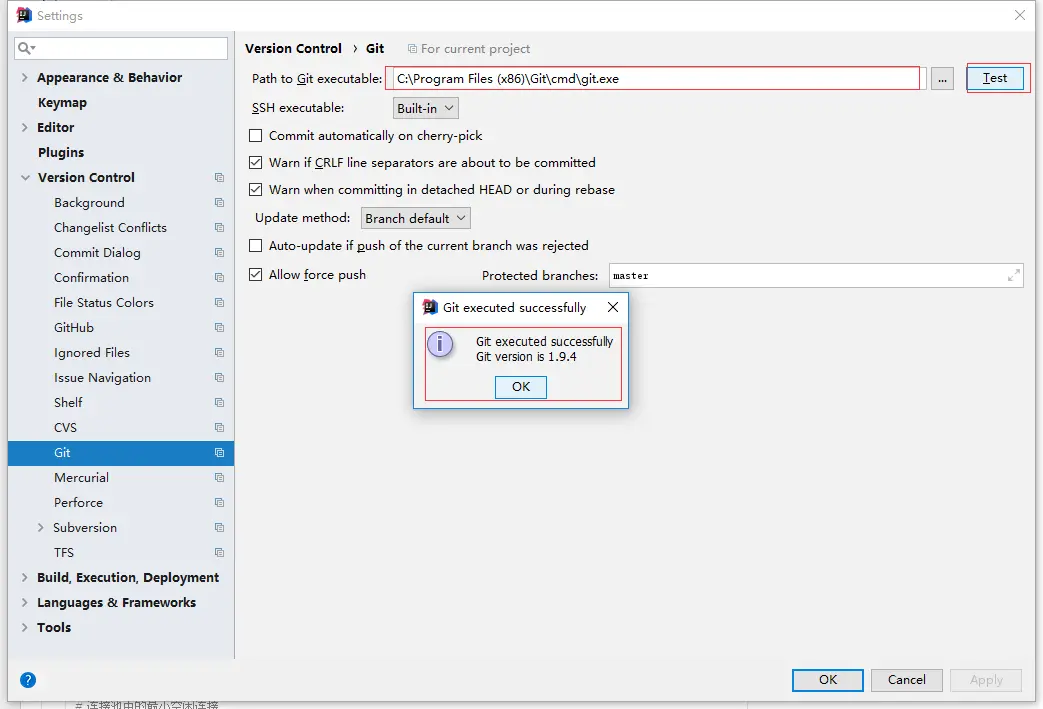Click the project-level icon beside Ignored Files
The width and height of the screenshot is (1043, 709).
[220, 353]
